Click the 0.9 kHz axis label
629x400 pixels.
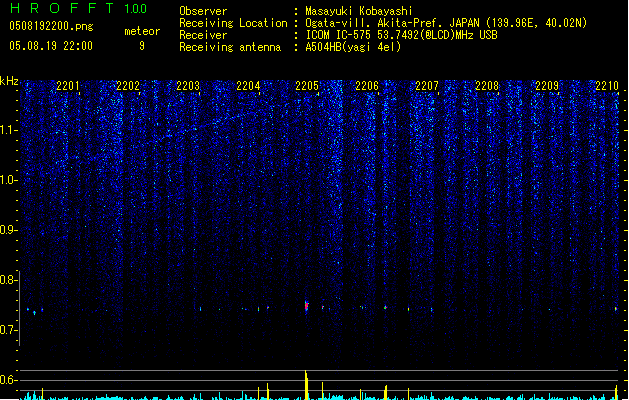(8, 230)
